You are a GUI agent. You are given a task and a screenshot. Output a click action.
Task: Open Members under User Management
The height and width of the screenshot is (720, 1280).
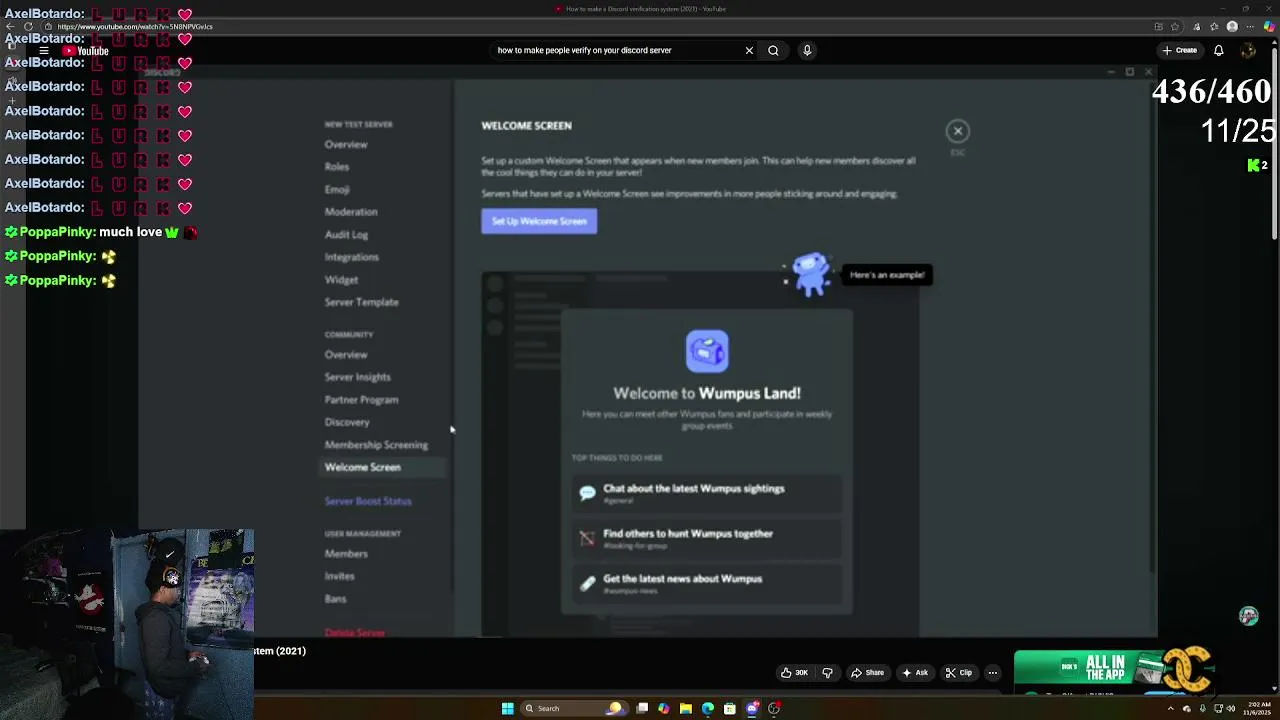(x=346, y=554)
